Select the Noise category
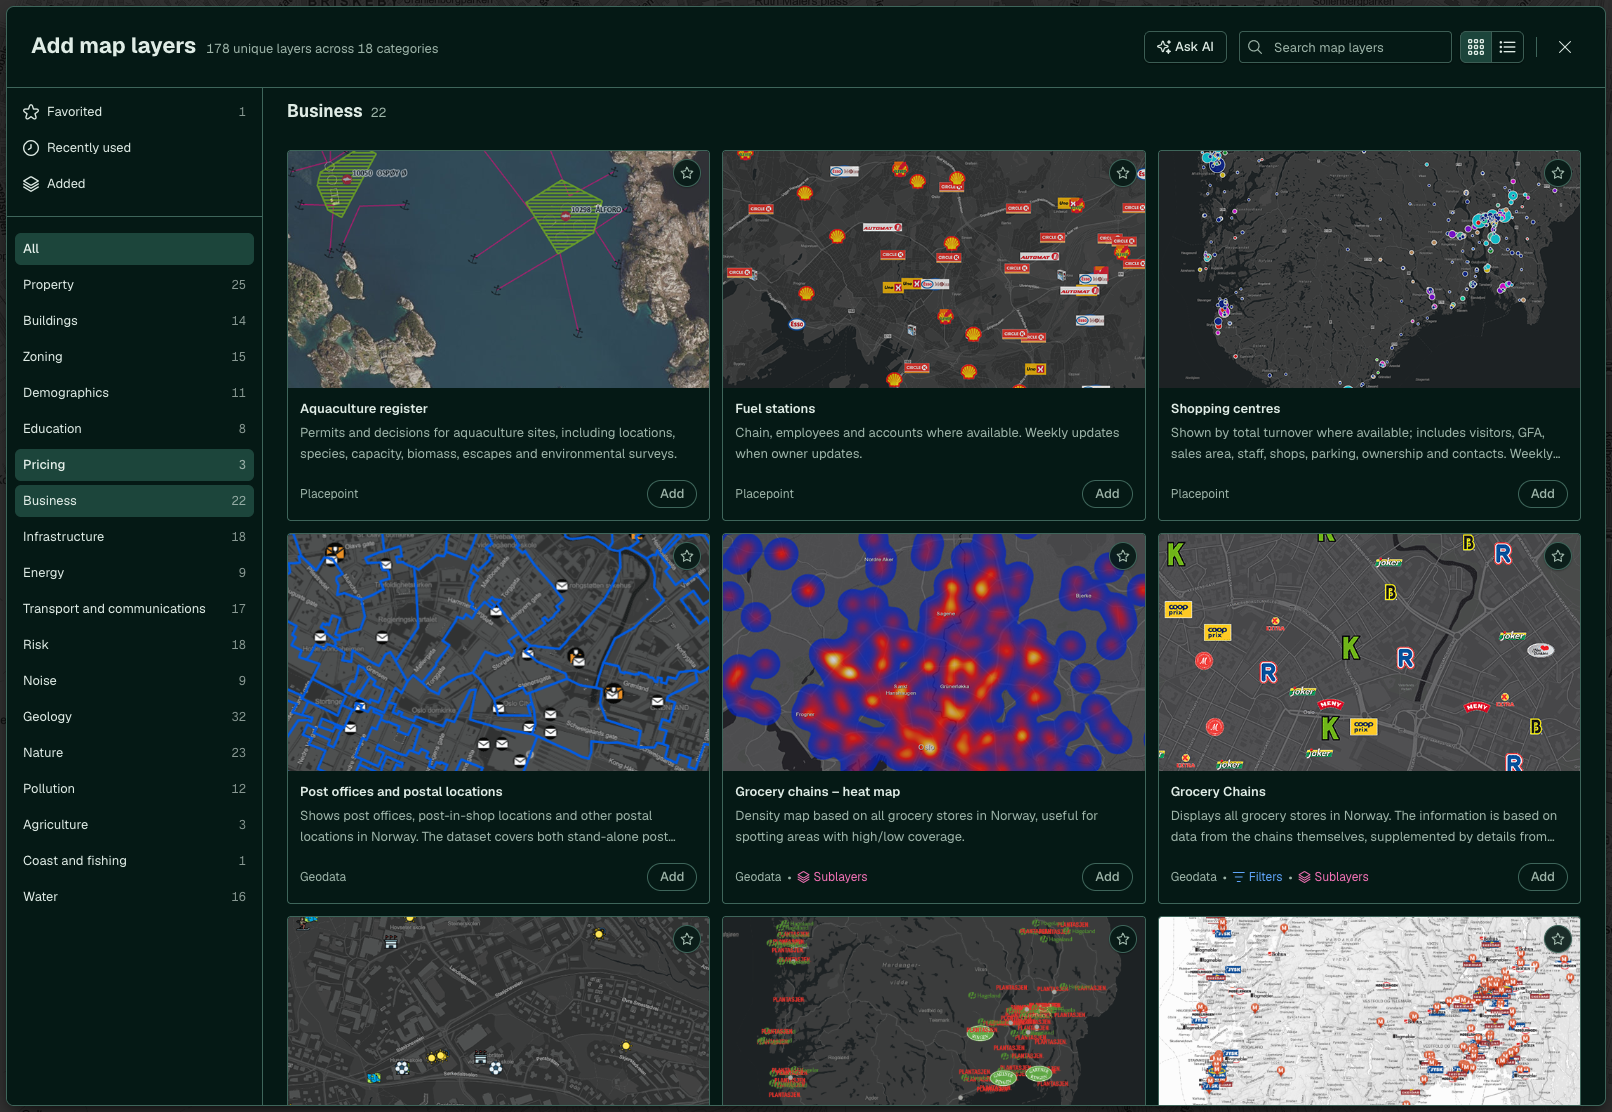This screenshot has width=1612, height=1112. pyautogui.click(x=134, y=681)
